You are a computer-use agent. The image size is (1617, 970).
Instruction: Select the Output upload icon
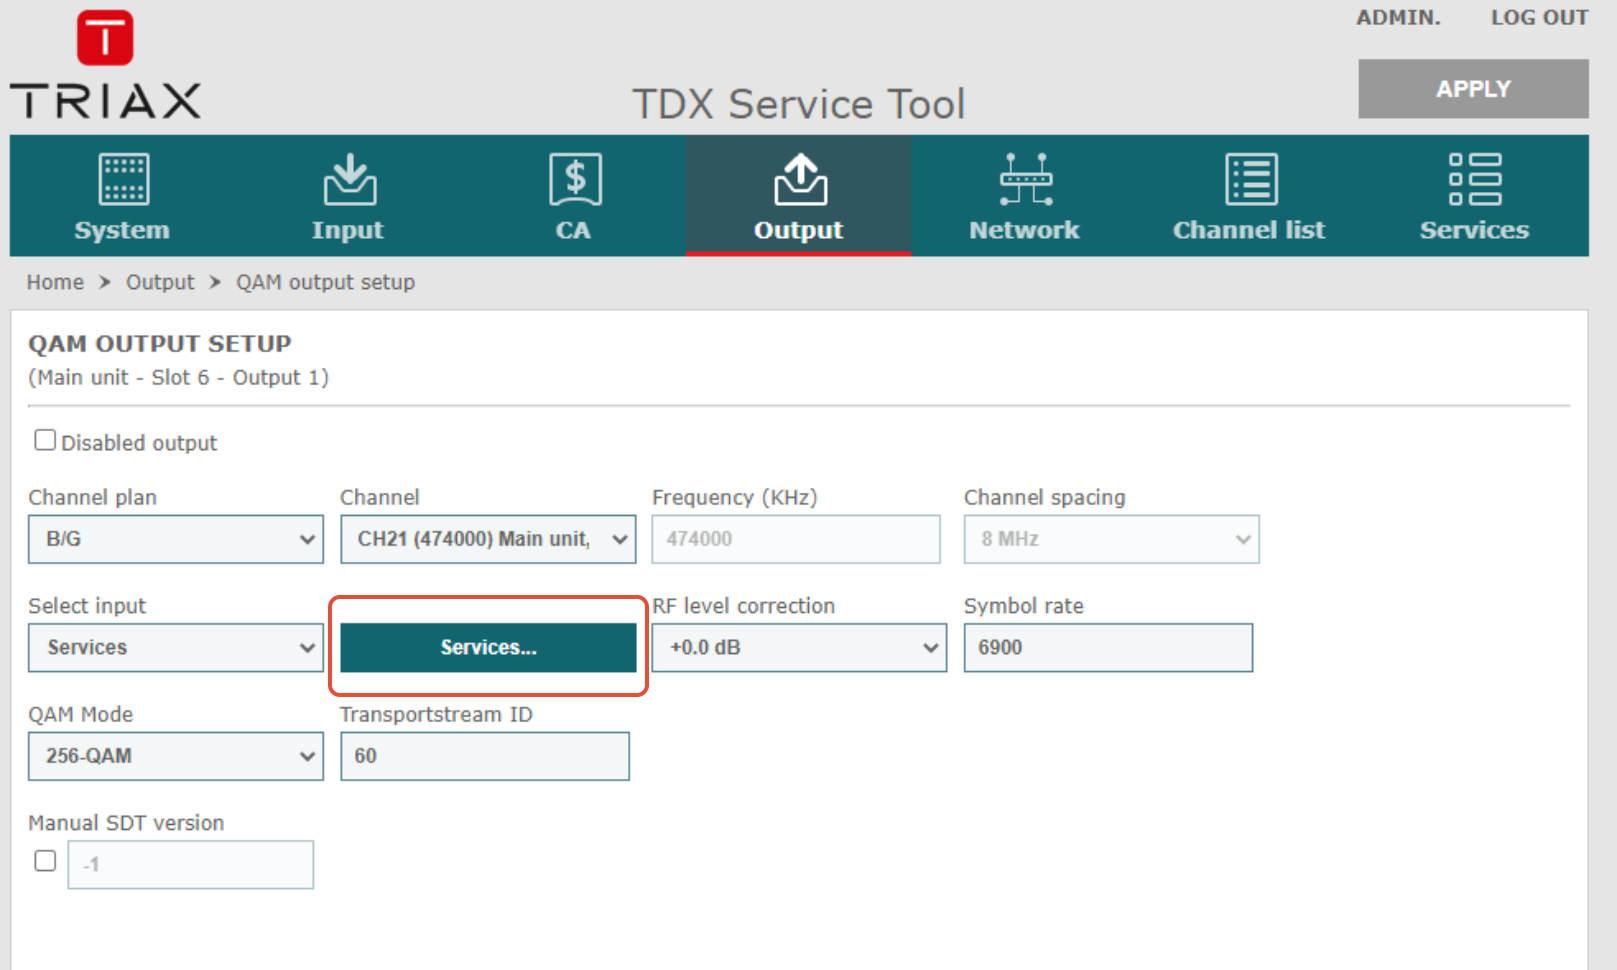[x=800, y=179]
